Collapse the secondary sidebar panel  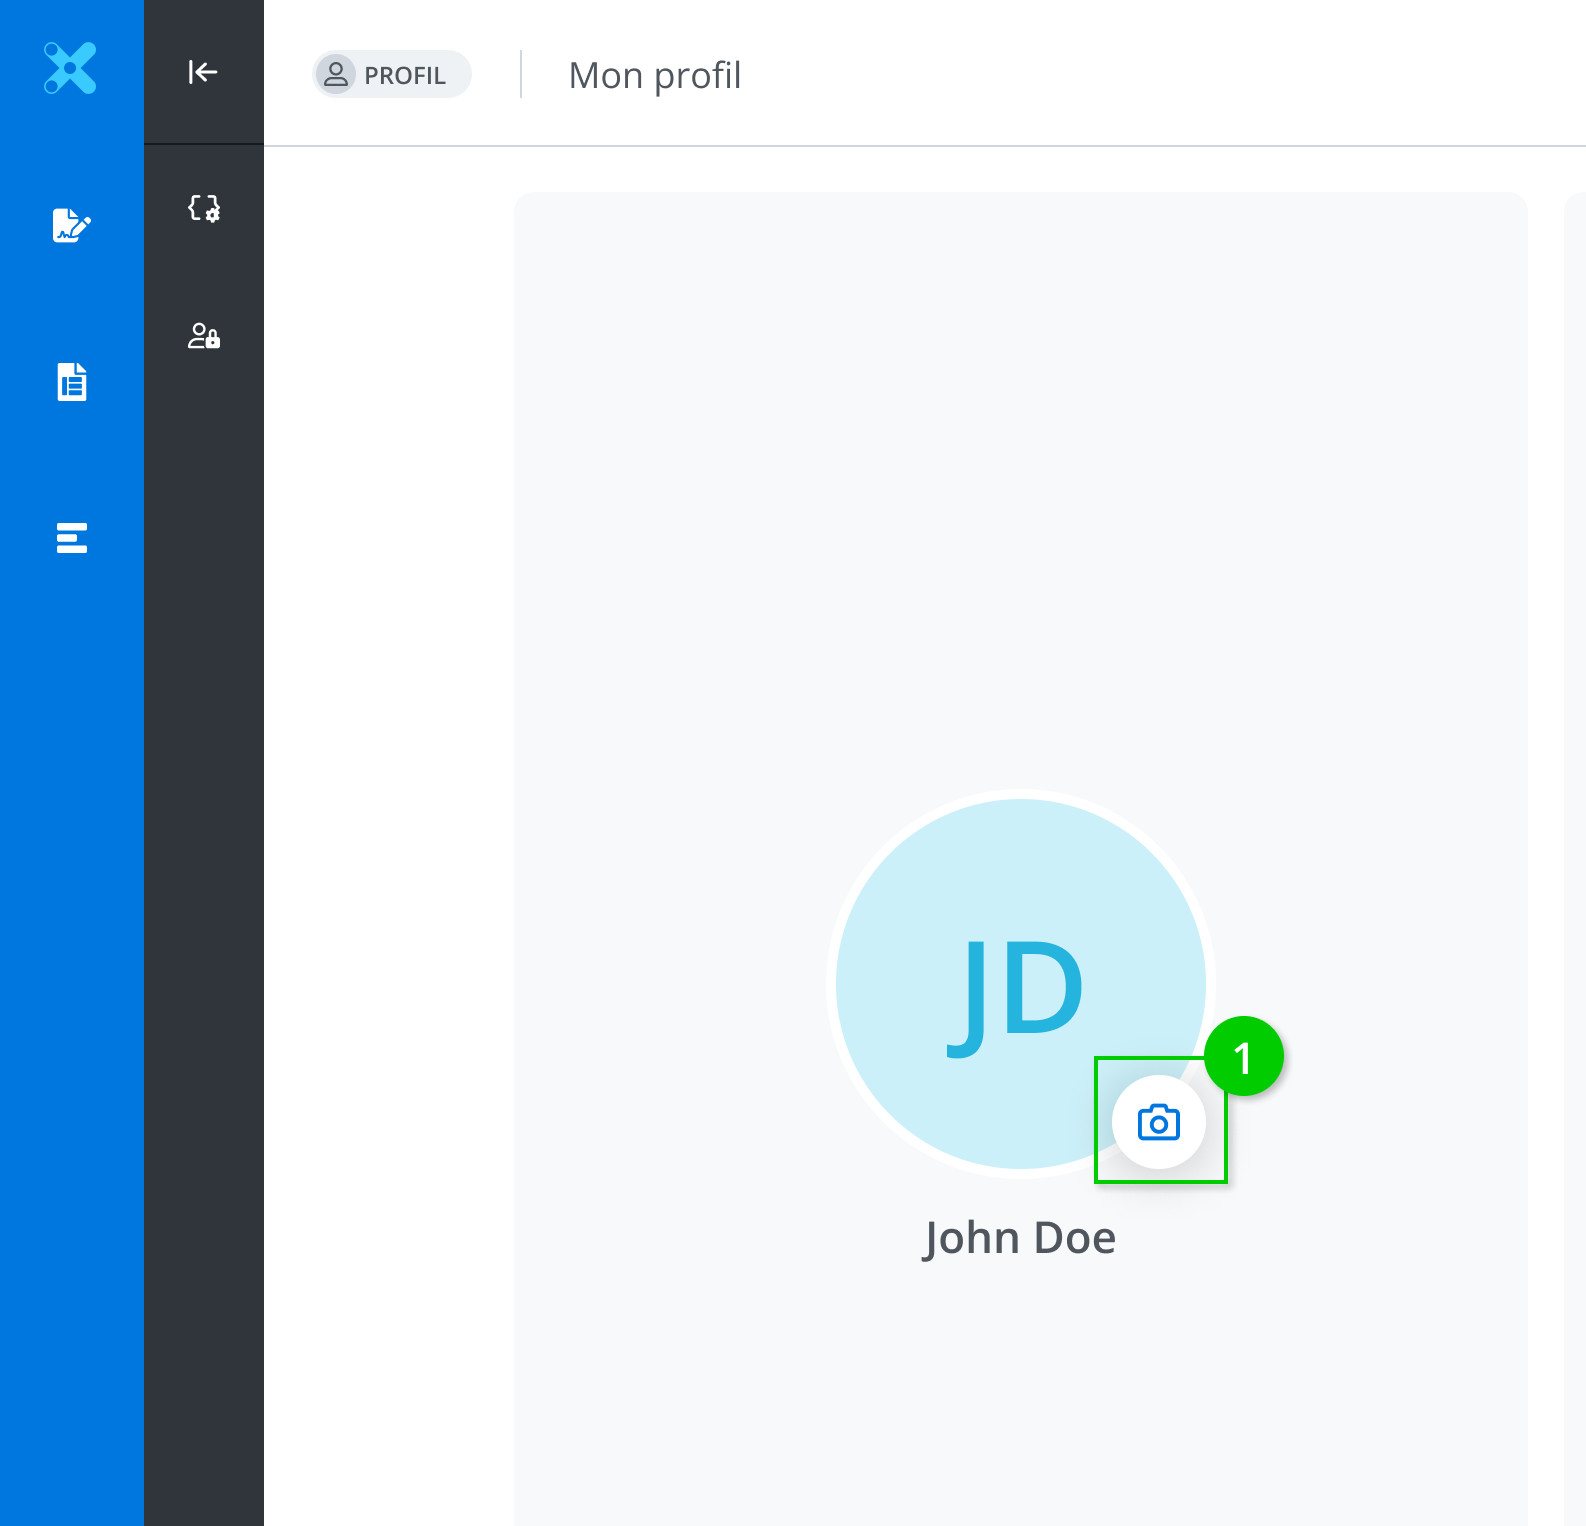pyautogui.click(x=203, y=72)
